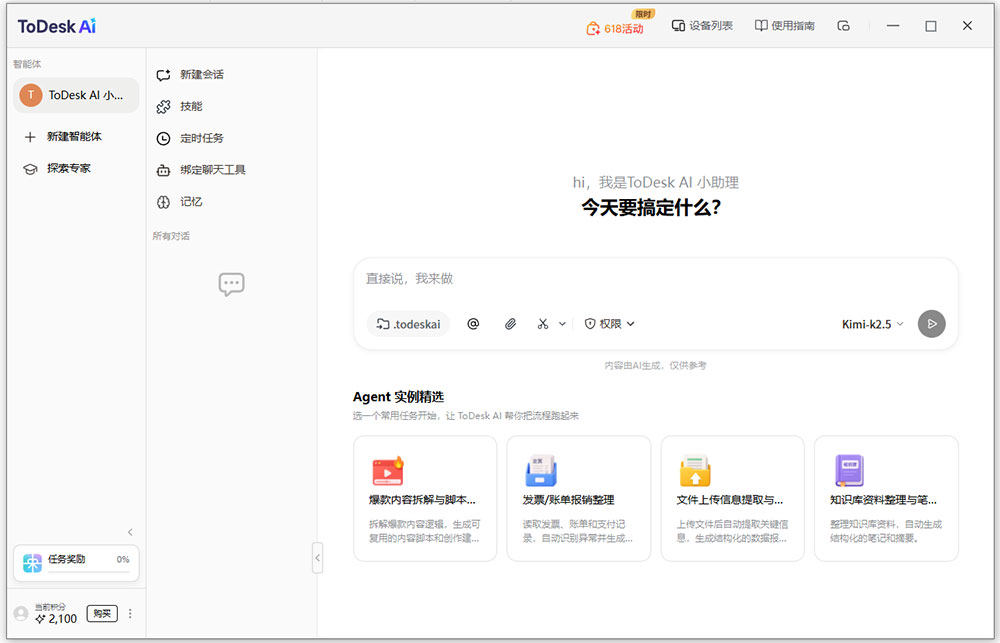Click the 新建智能体 label
The width and height of the screenshot is (1000, 643).
coord(74,137)
